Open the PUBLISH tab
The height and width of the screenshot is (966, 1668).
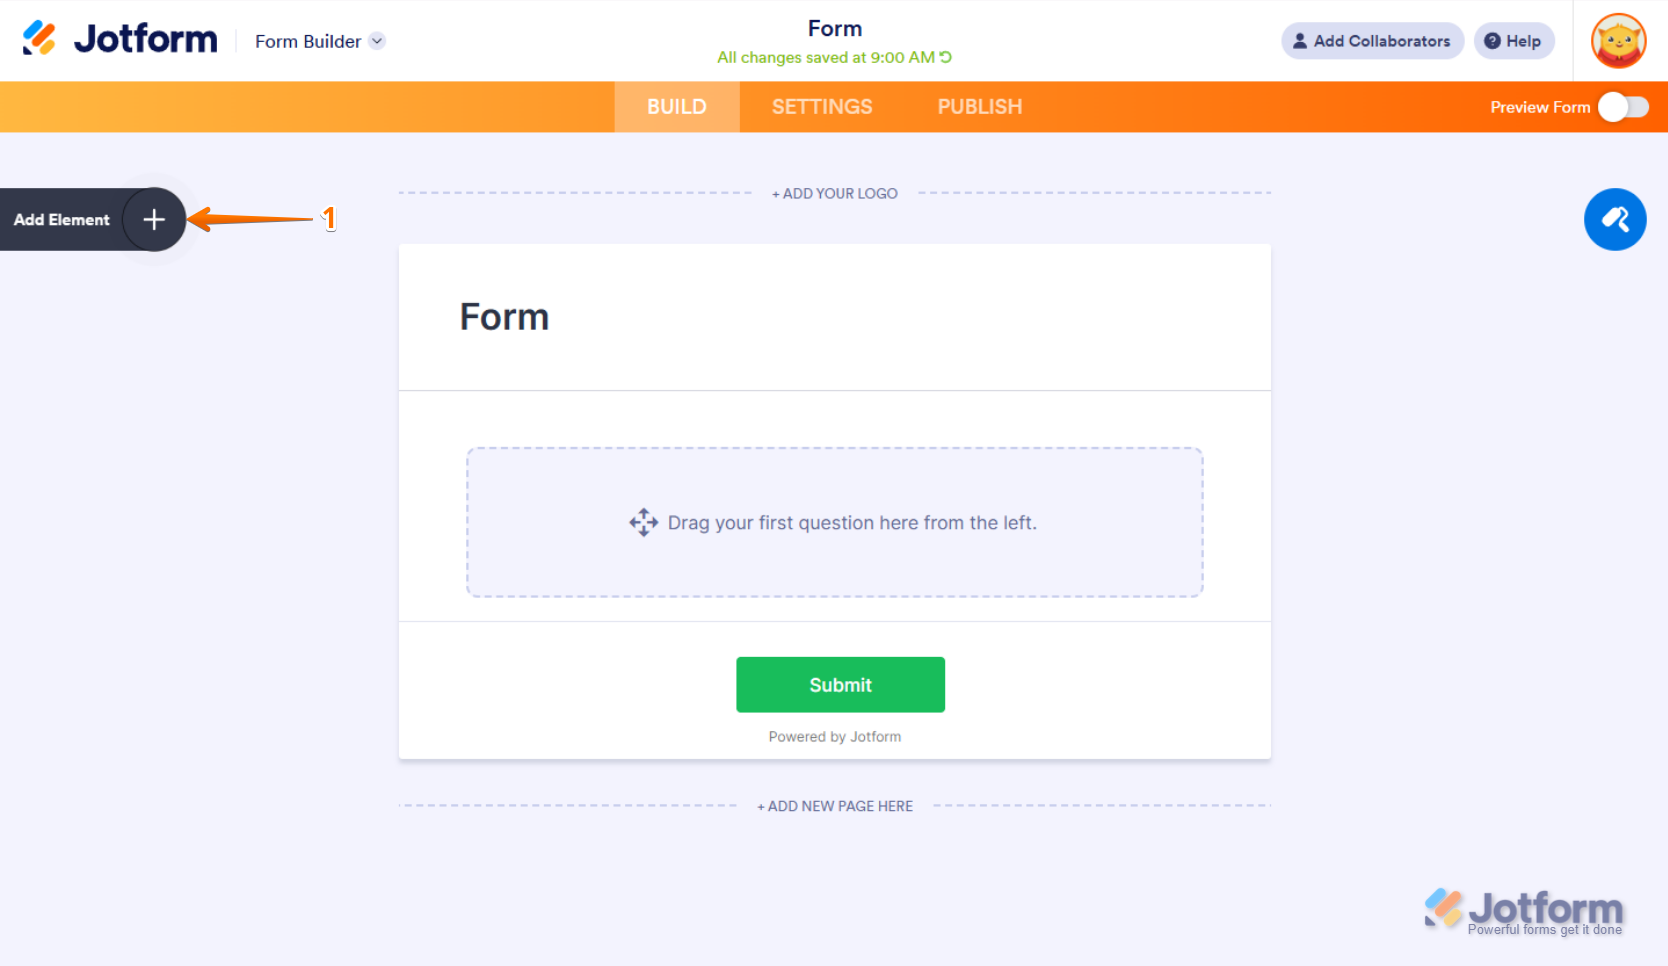(979, 107)
